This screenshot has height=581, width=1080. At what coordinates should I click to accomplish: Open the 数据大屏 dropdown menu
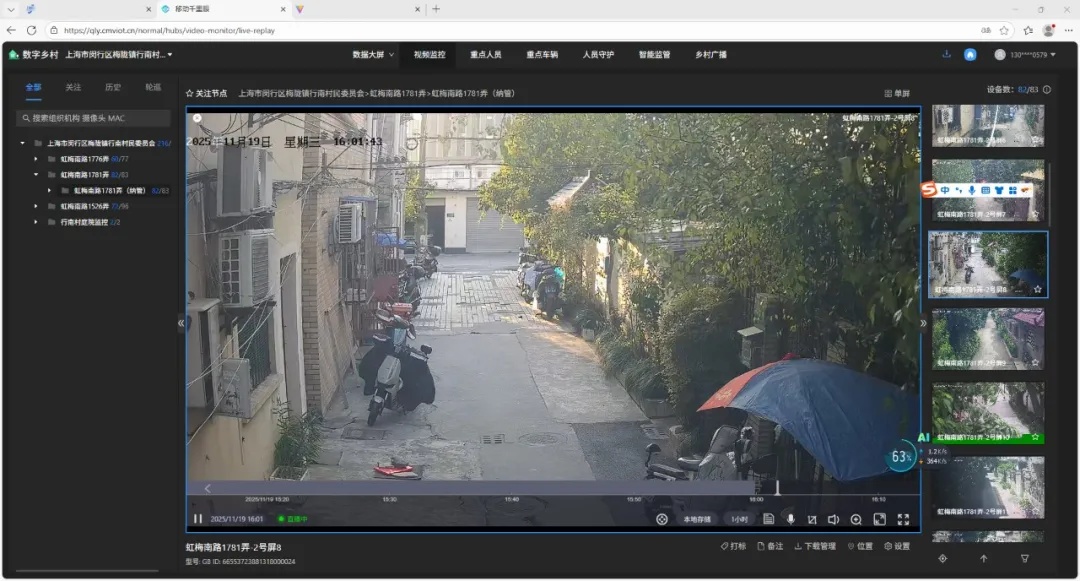(x=373, y=55)
